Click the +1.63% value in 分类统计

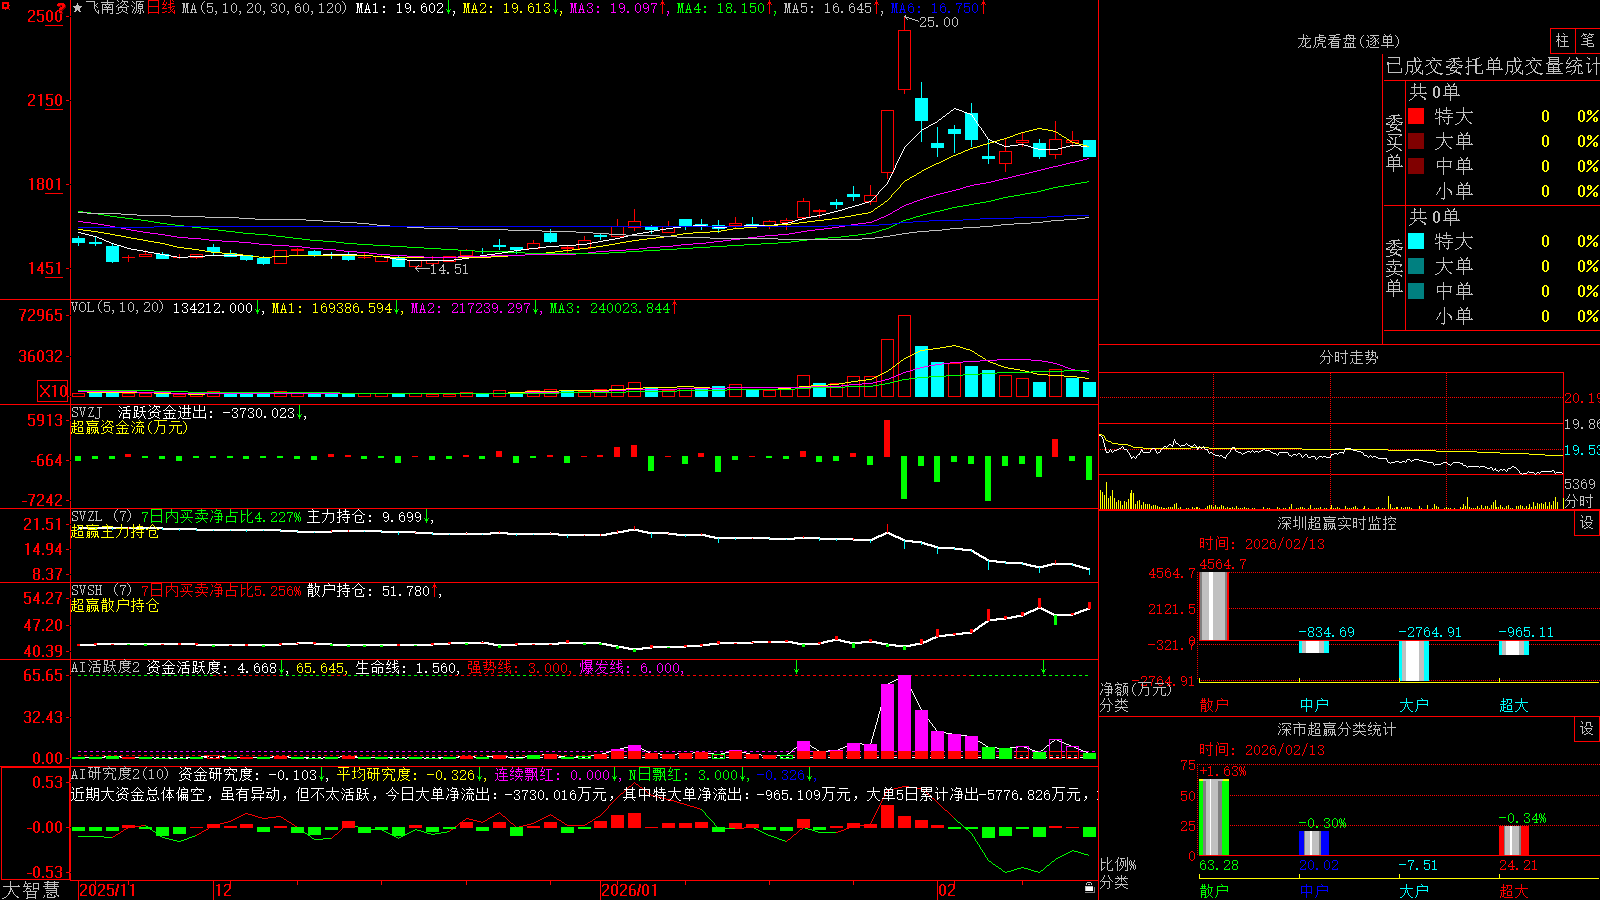[x=1223, y=771]
